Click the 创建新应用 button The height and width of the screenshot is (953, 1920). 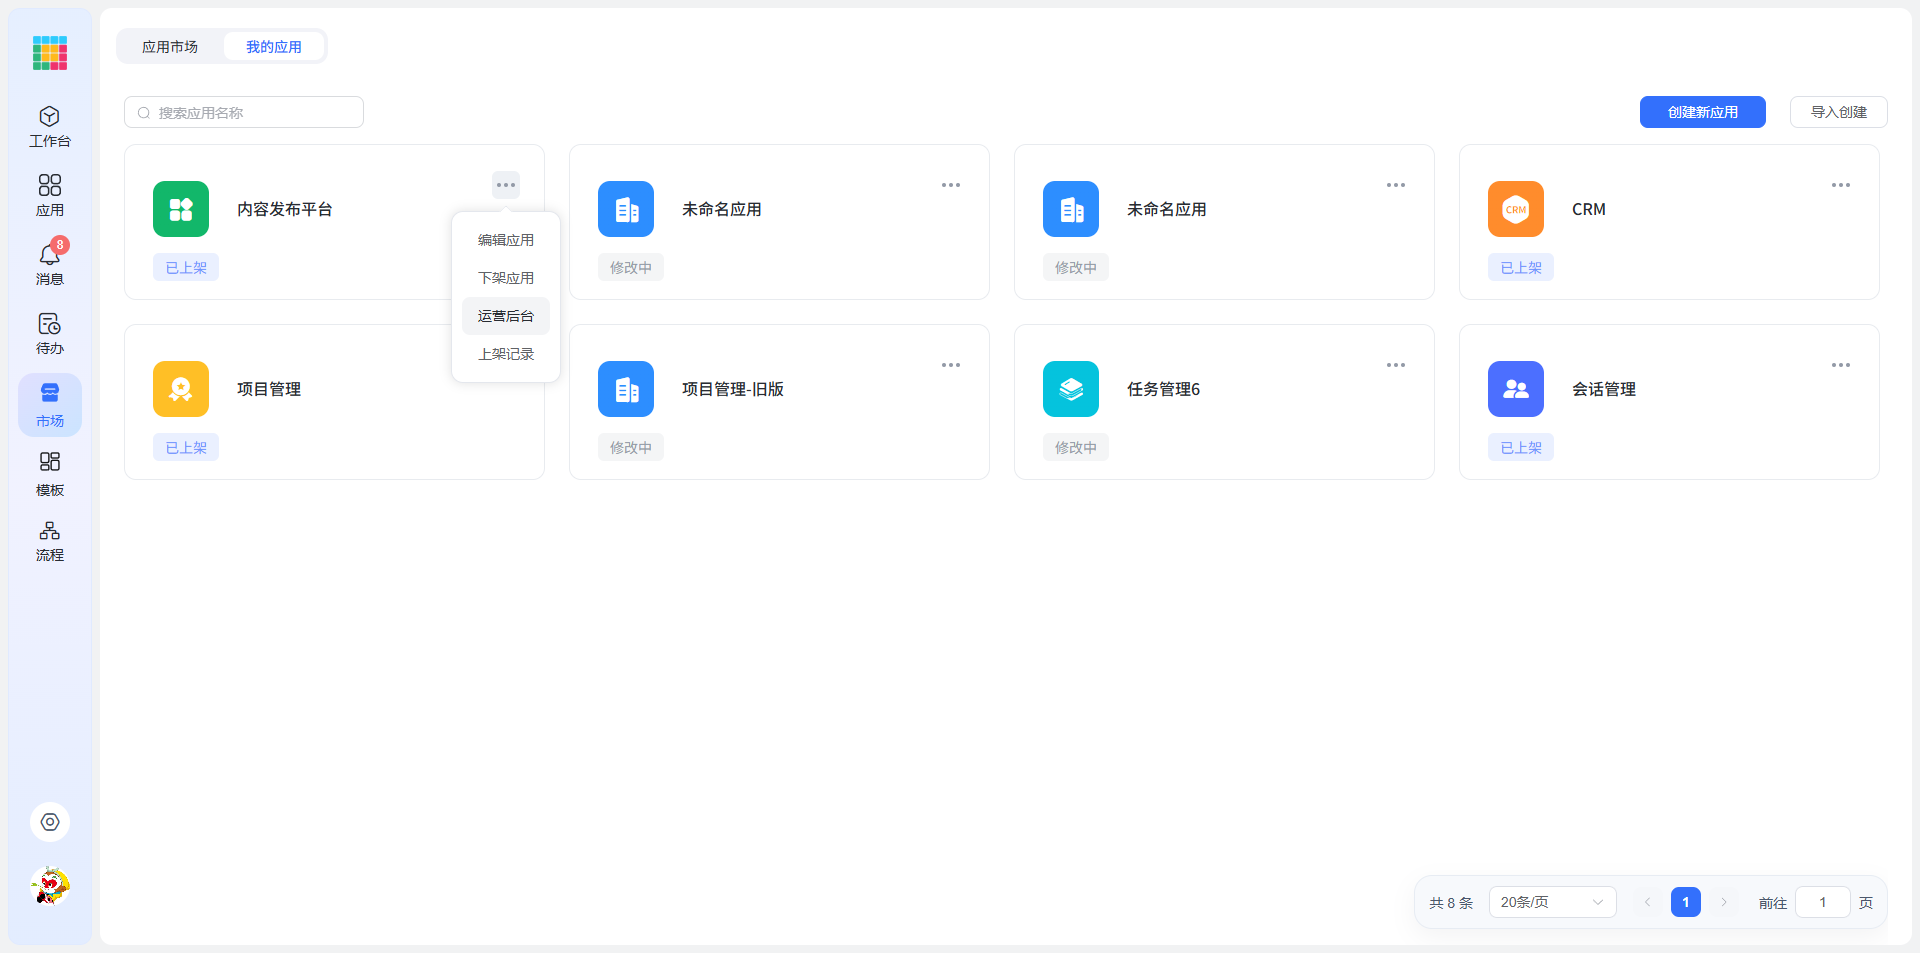1703,112
